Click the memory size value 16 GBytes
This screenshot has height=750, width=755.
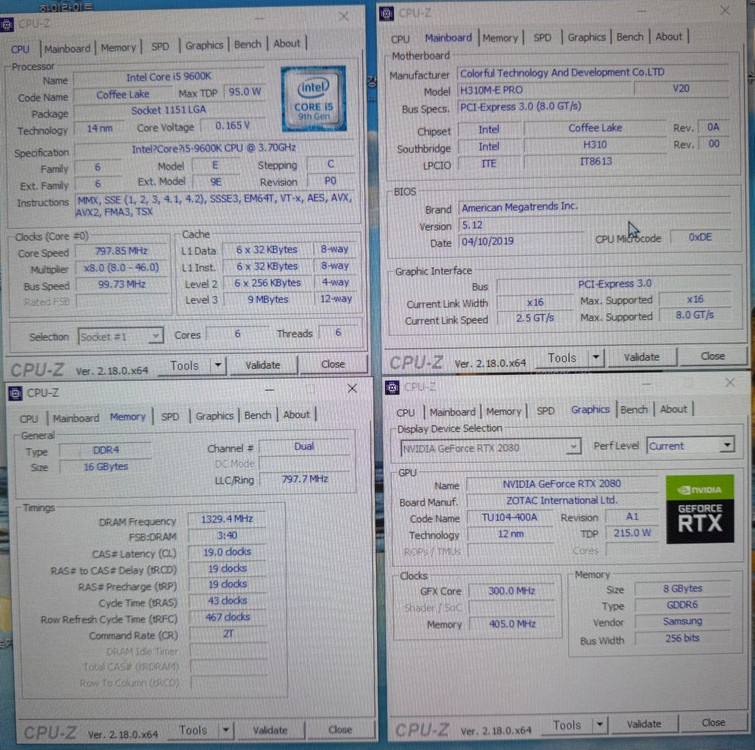106,466
